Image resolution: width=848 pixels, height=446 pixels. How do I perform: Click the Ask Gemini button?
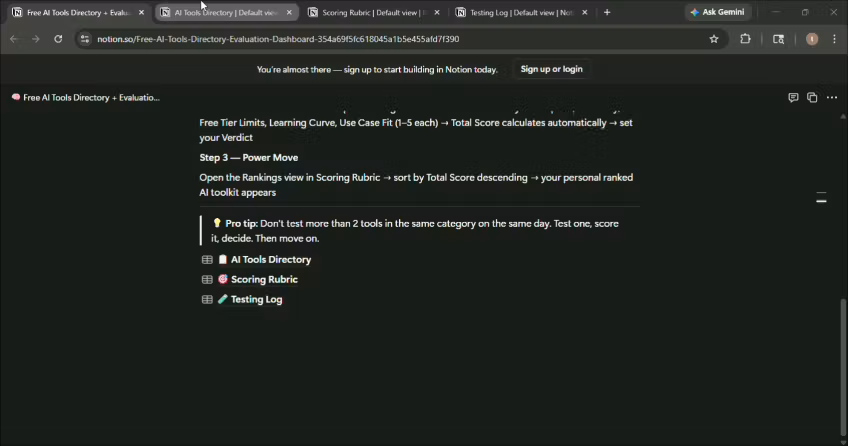click(x=717, y=12)
